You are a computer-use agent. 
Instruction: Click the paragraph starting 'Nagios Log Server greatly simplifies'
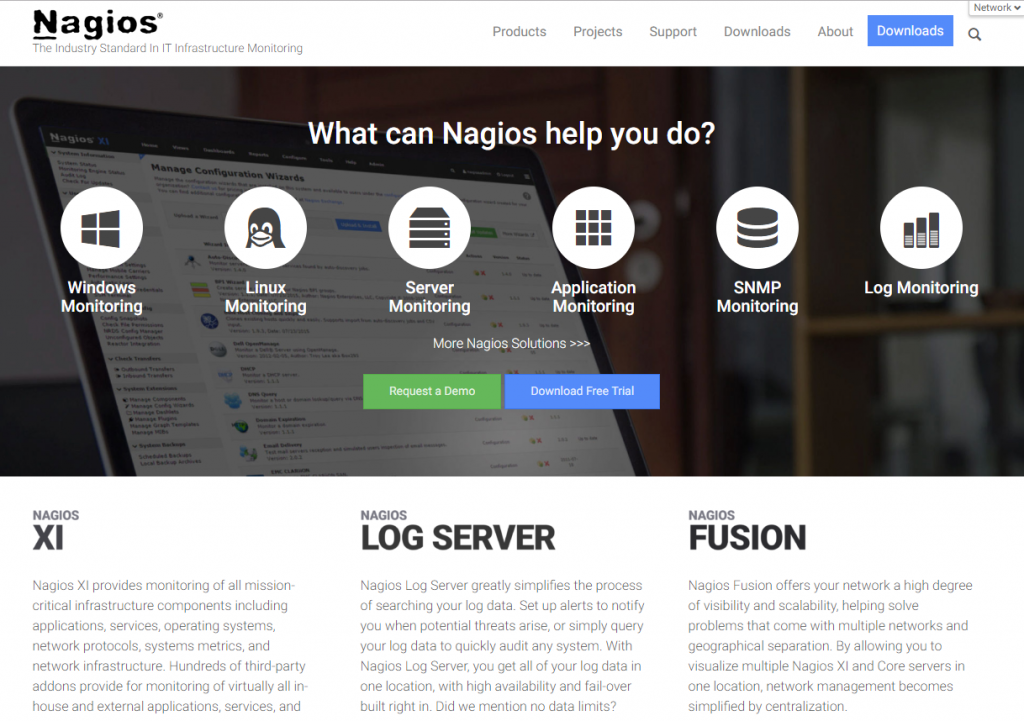(502, 646)
